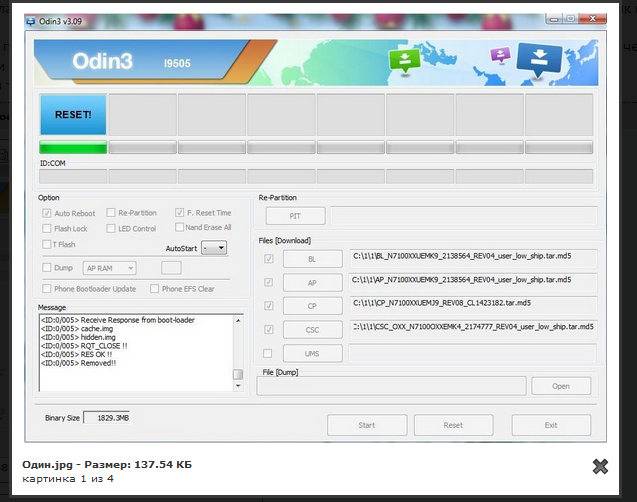Click the 'Removed!!' log line
The width and height of the screenshot is (637, 502).
click(78, 363)
